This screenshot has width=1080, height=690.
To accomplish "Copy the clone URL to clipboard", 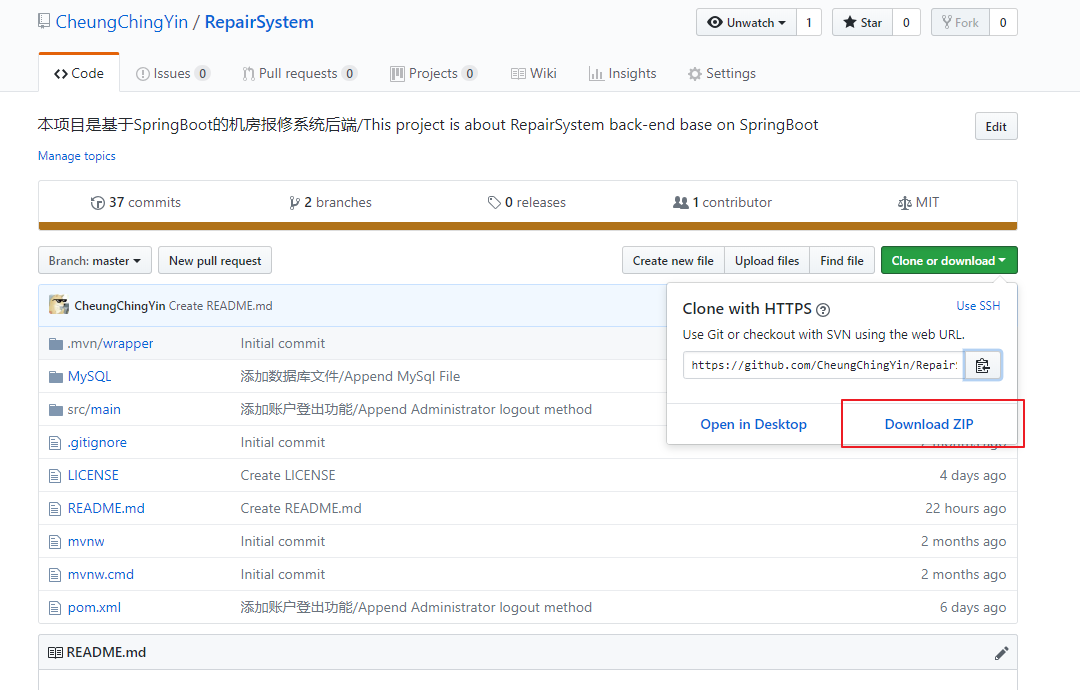I will click(982, 365).
